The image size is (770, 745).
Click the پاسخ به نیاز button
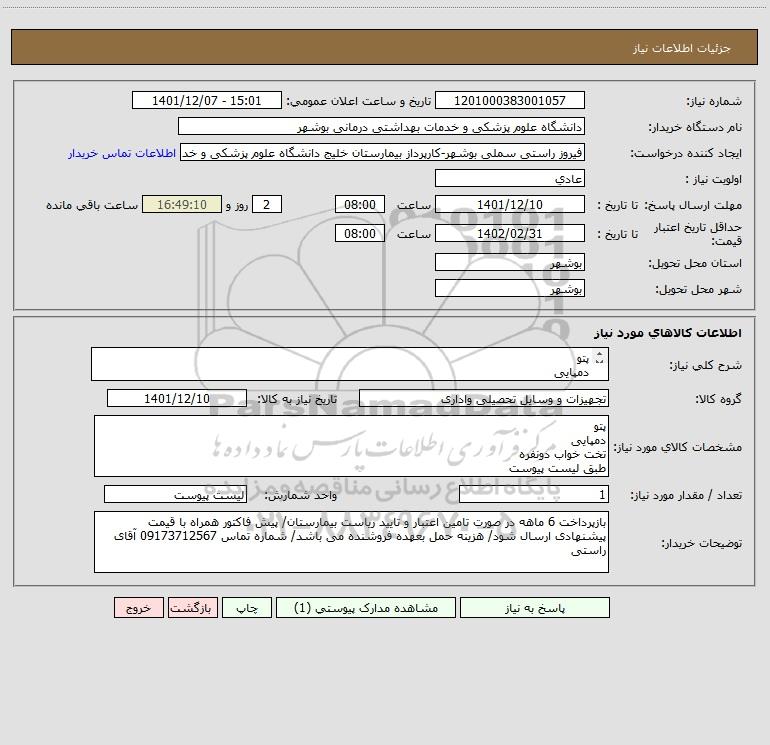(535, 607)
